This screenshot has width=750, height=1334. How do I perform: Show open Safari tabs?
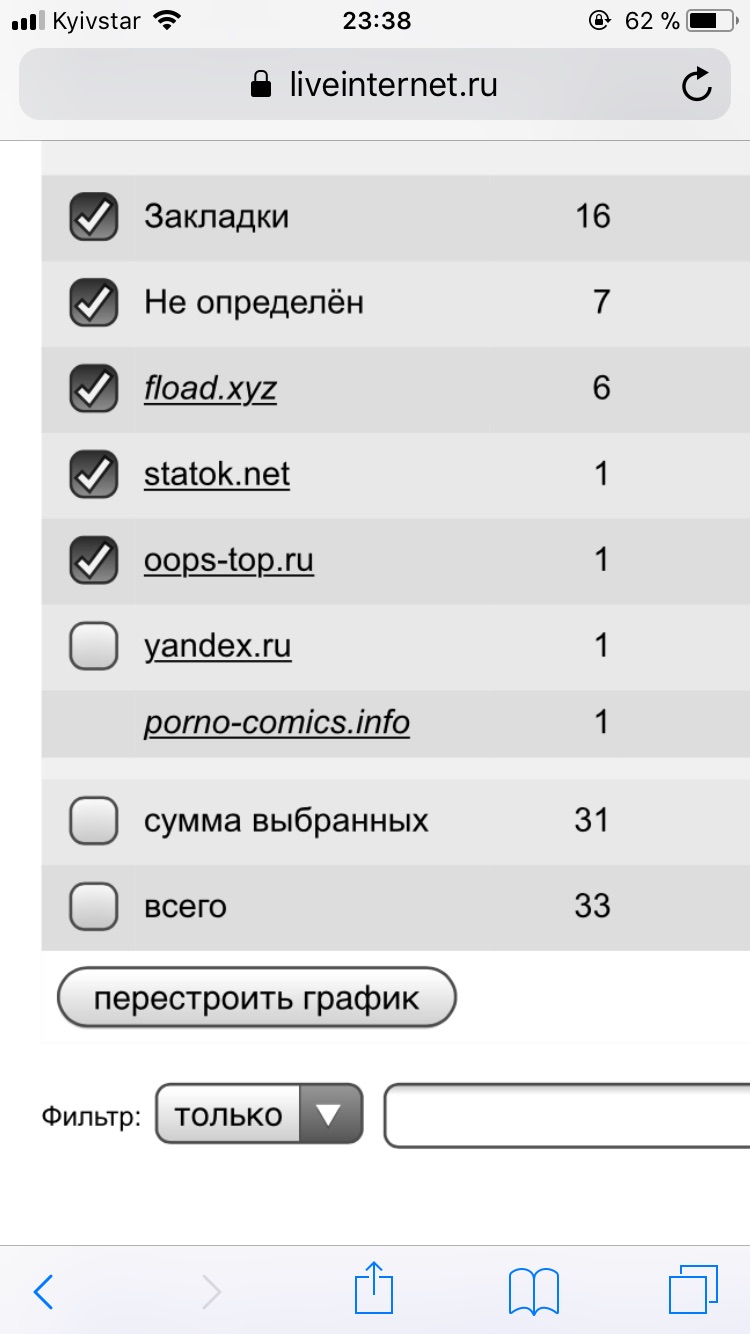point(692,1290)
